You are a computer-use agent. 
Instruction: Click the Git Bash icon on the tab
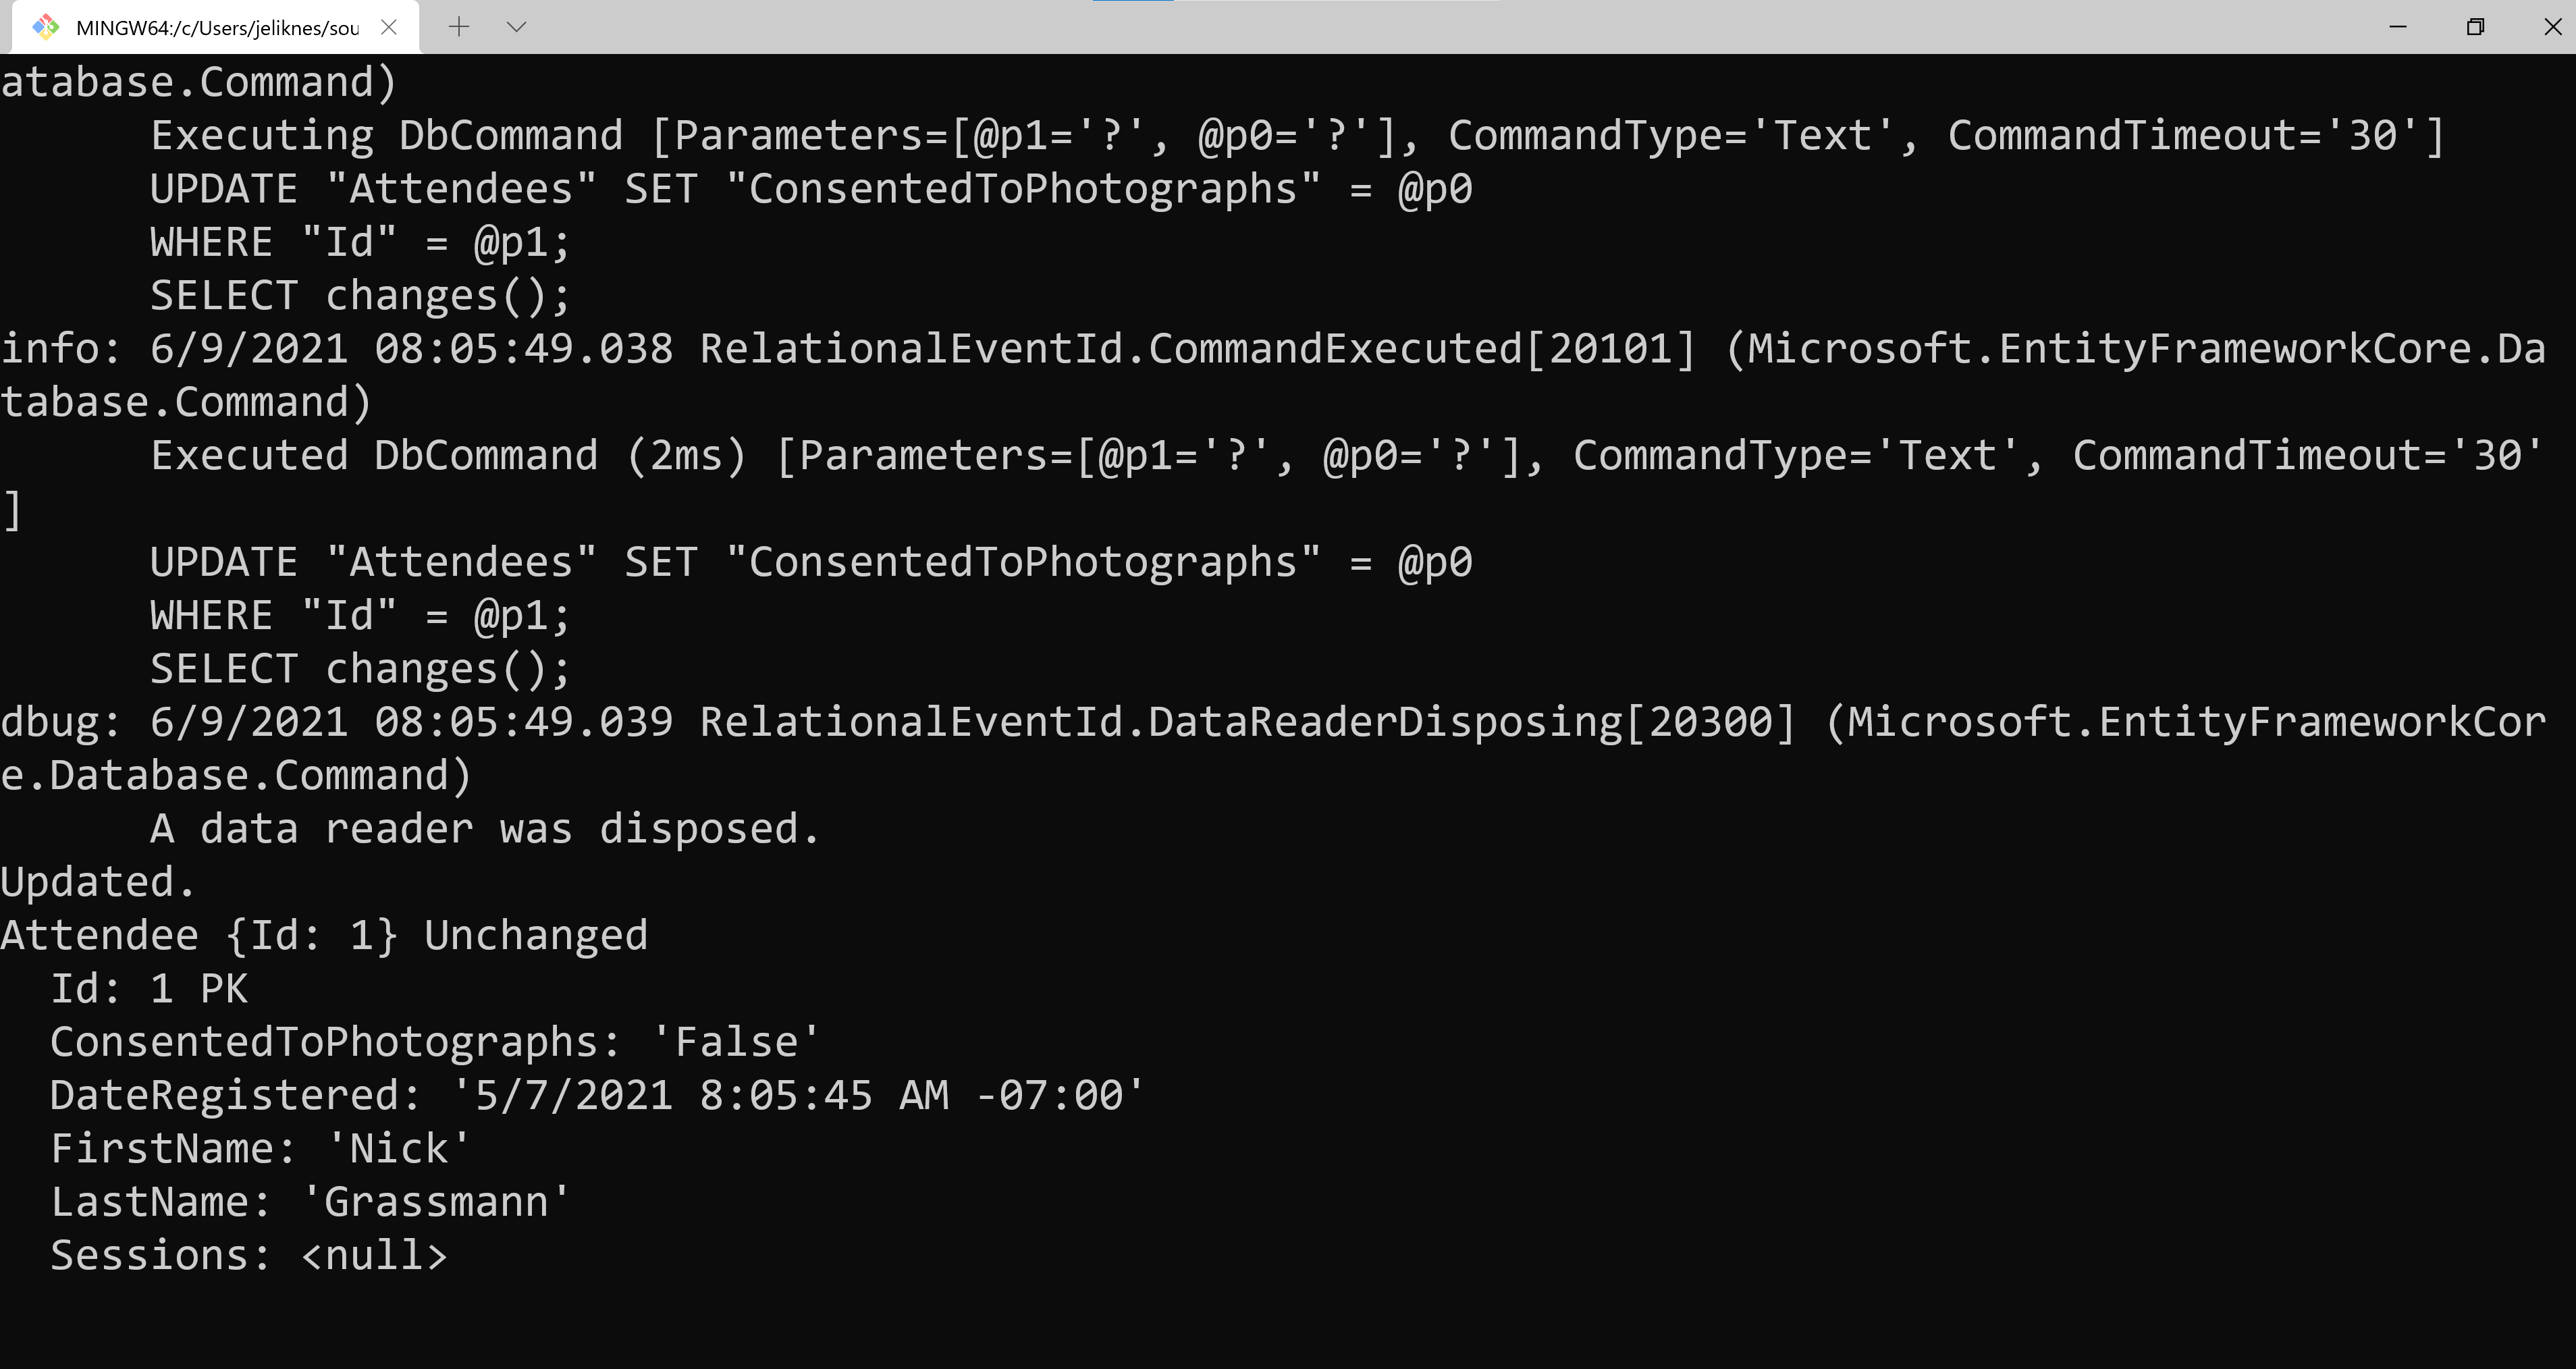point(46,27)
